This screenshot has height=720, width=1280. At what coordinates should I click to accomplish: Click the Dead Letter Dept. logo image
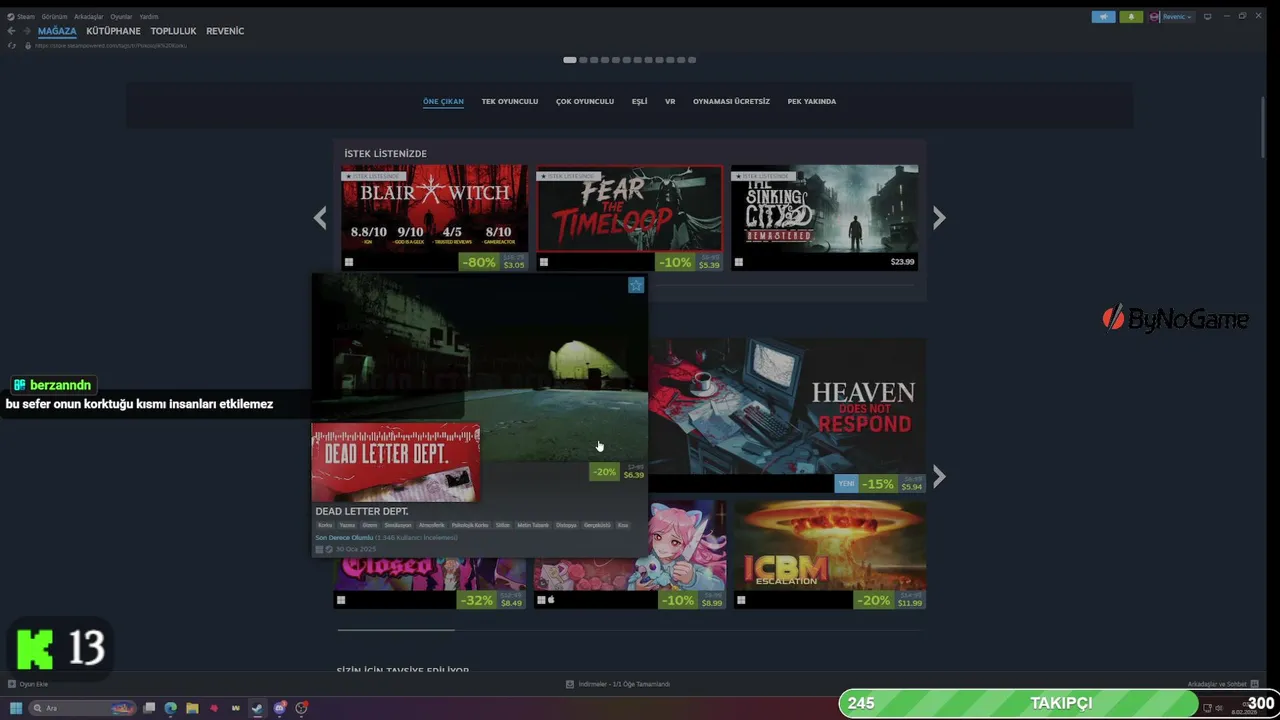pos(396,462)
